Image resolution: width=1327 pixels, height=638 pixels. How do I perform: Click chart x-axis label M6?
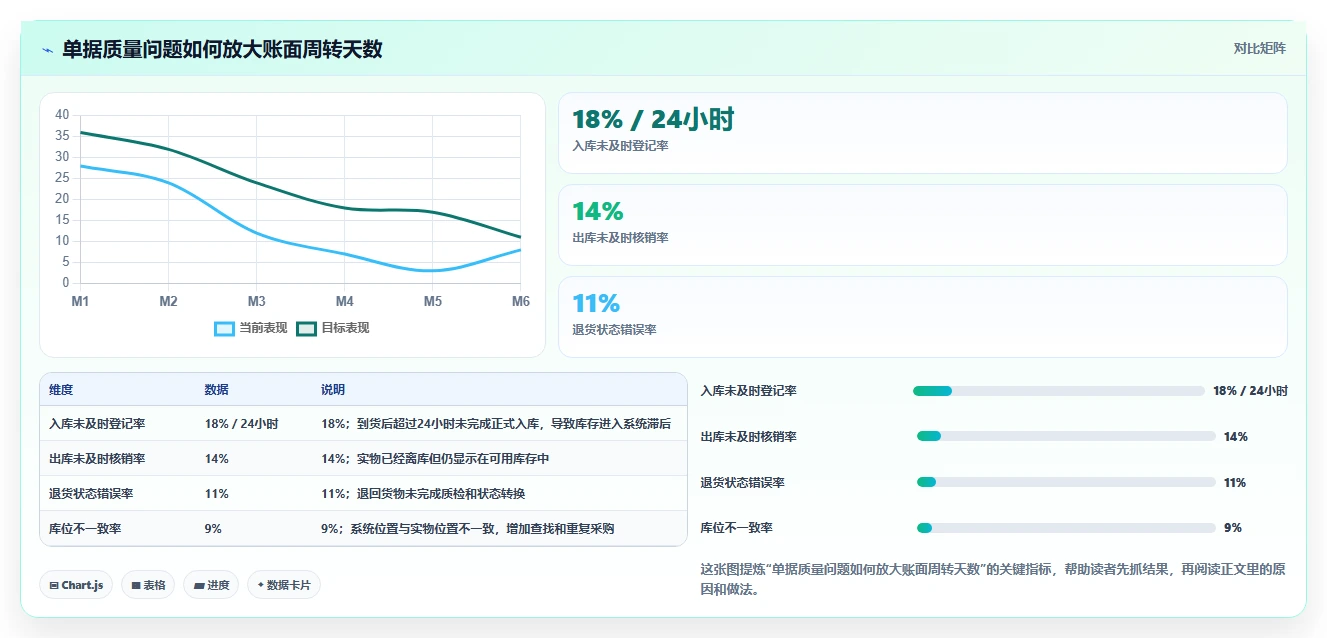[x=521, y=301]
